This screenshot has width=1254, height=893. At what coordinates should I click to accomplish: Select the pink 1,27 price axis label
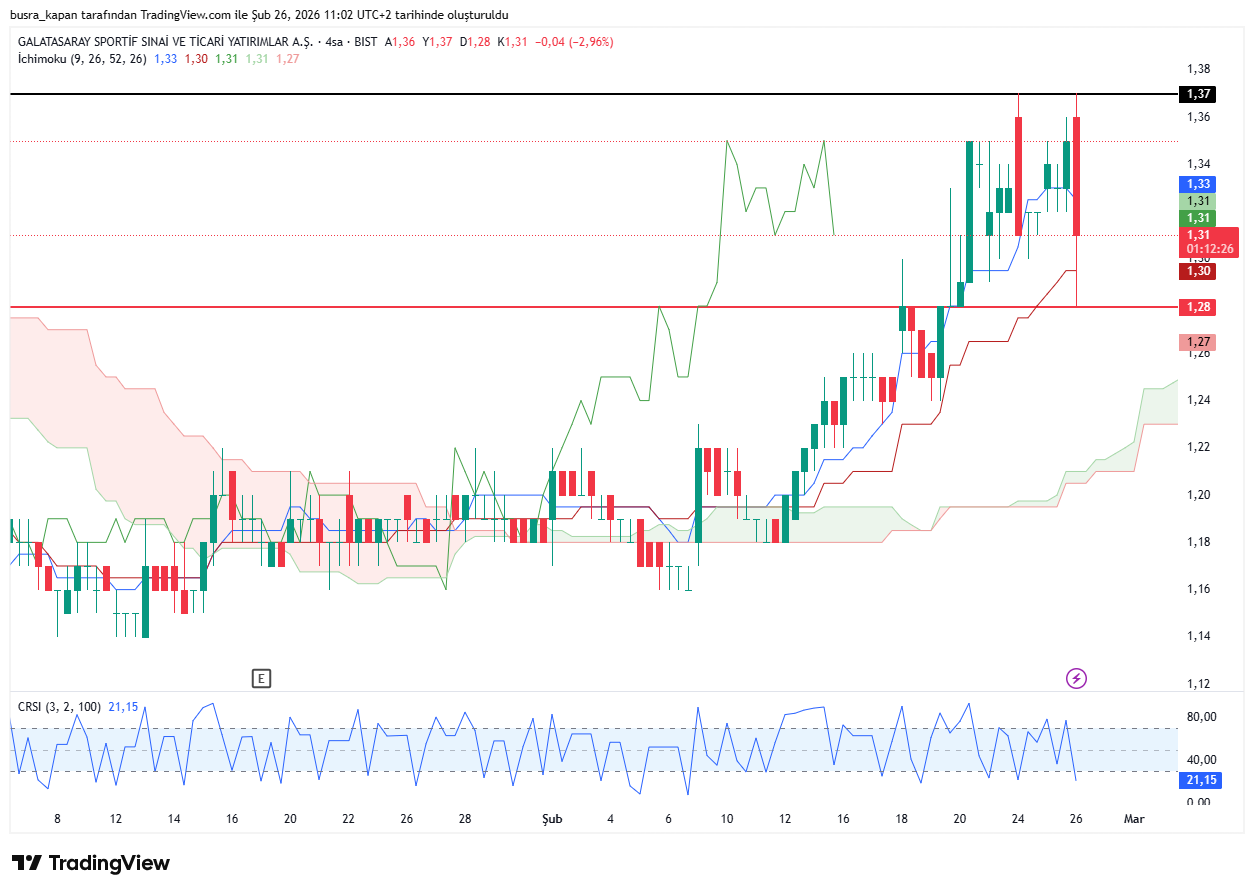click(x=1197, y=342)
